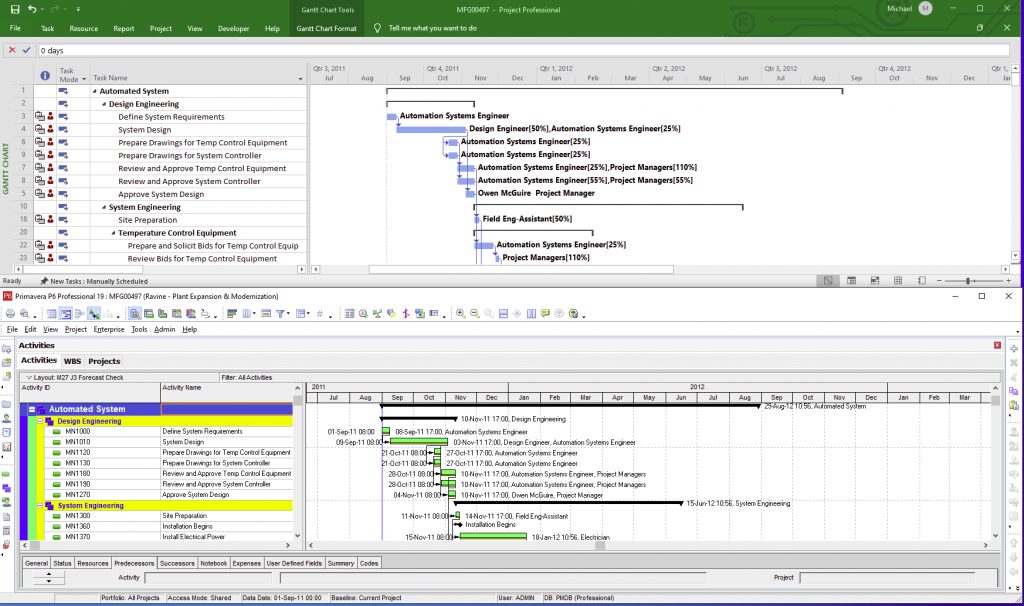Toggle the Activity Table layout button

[x=52, y=313]
